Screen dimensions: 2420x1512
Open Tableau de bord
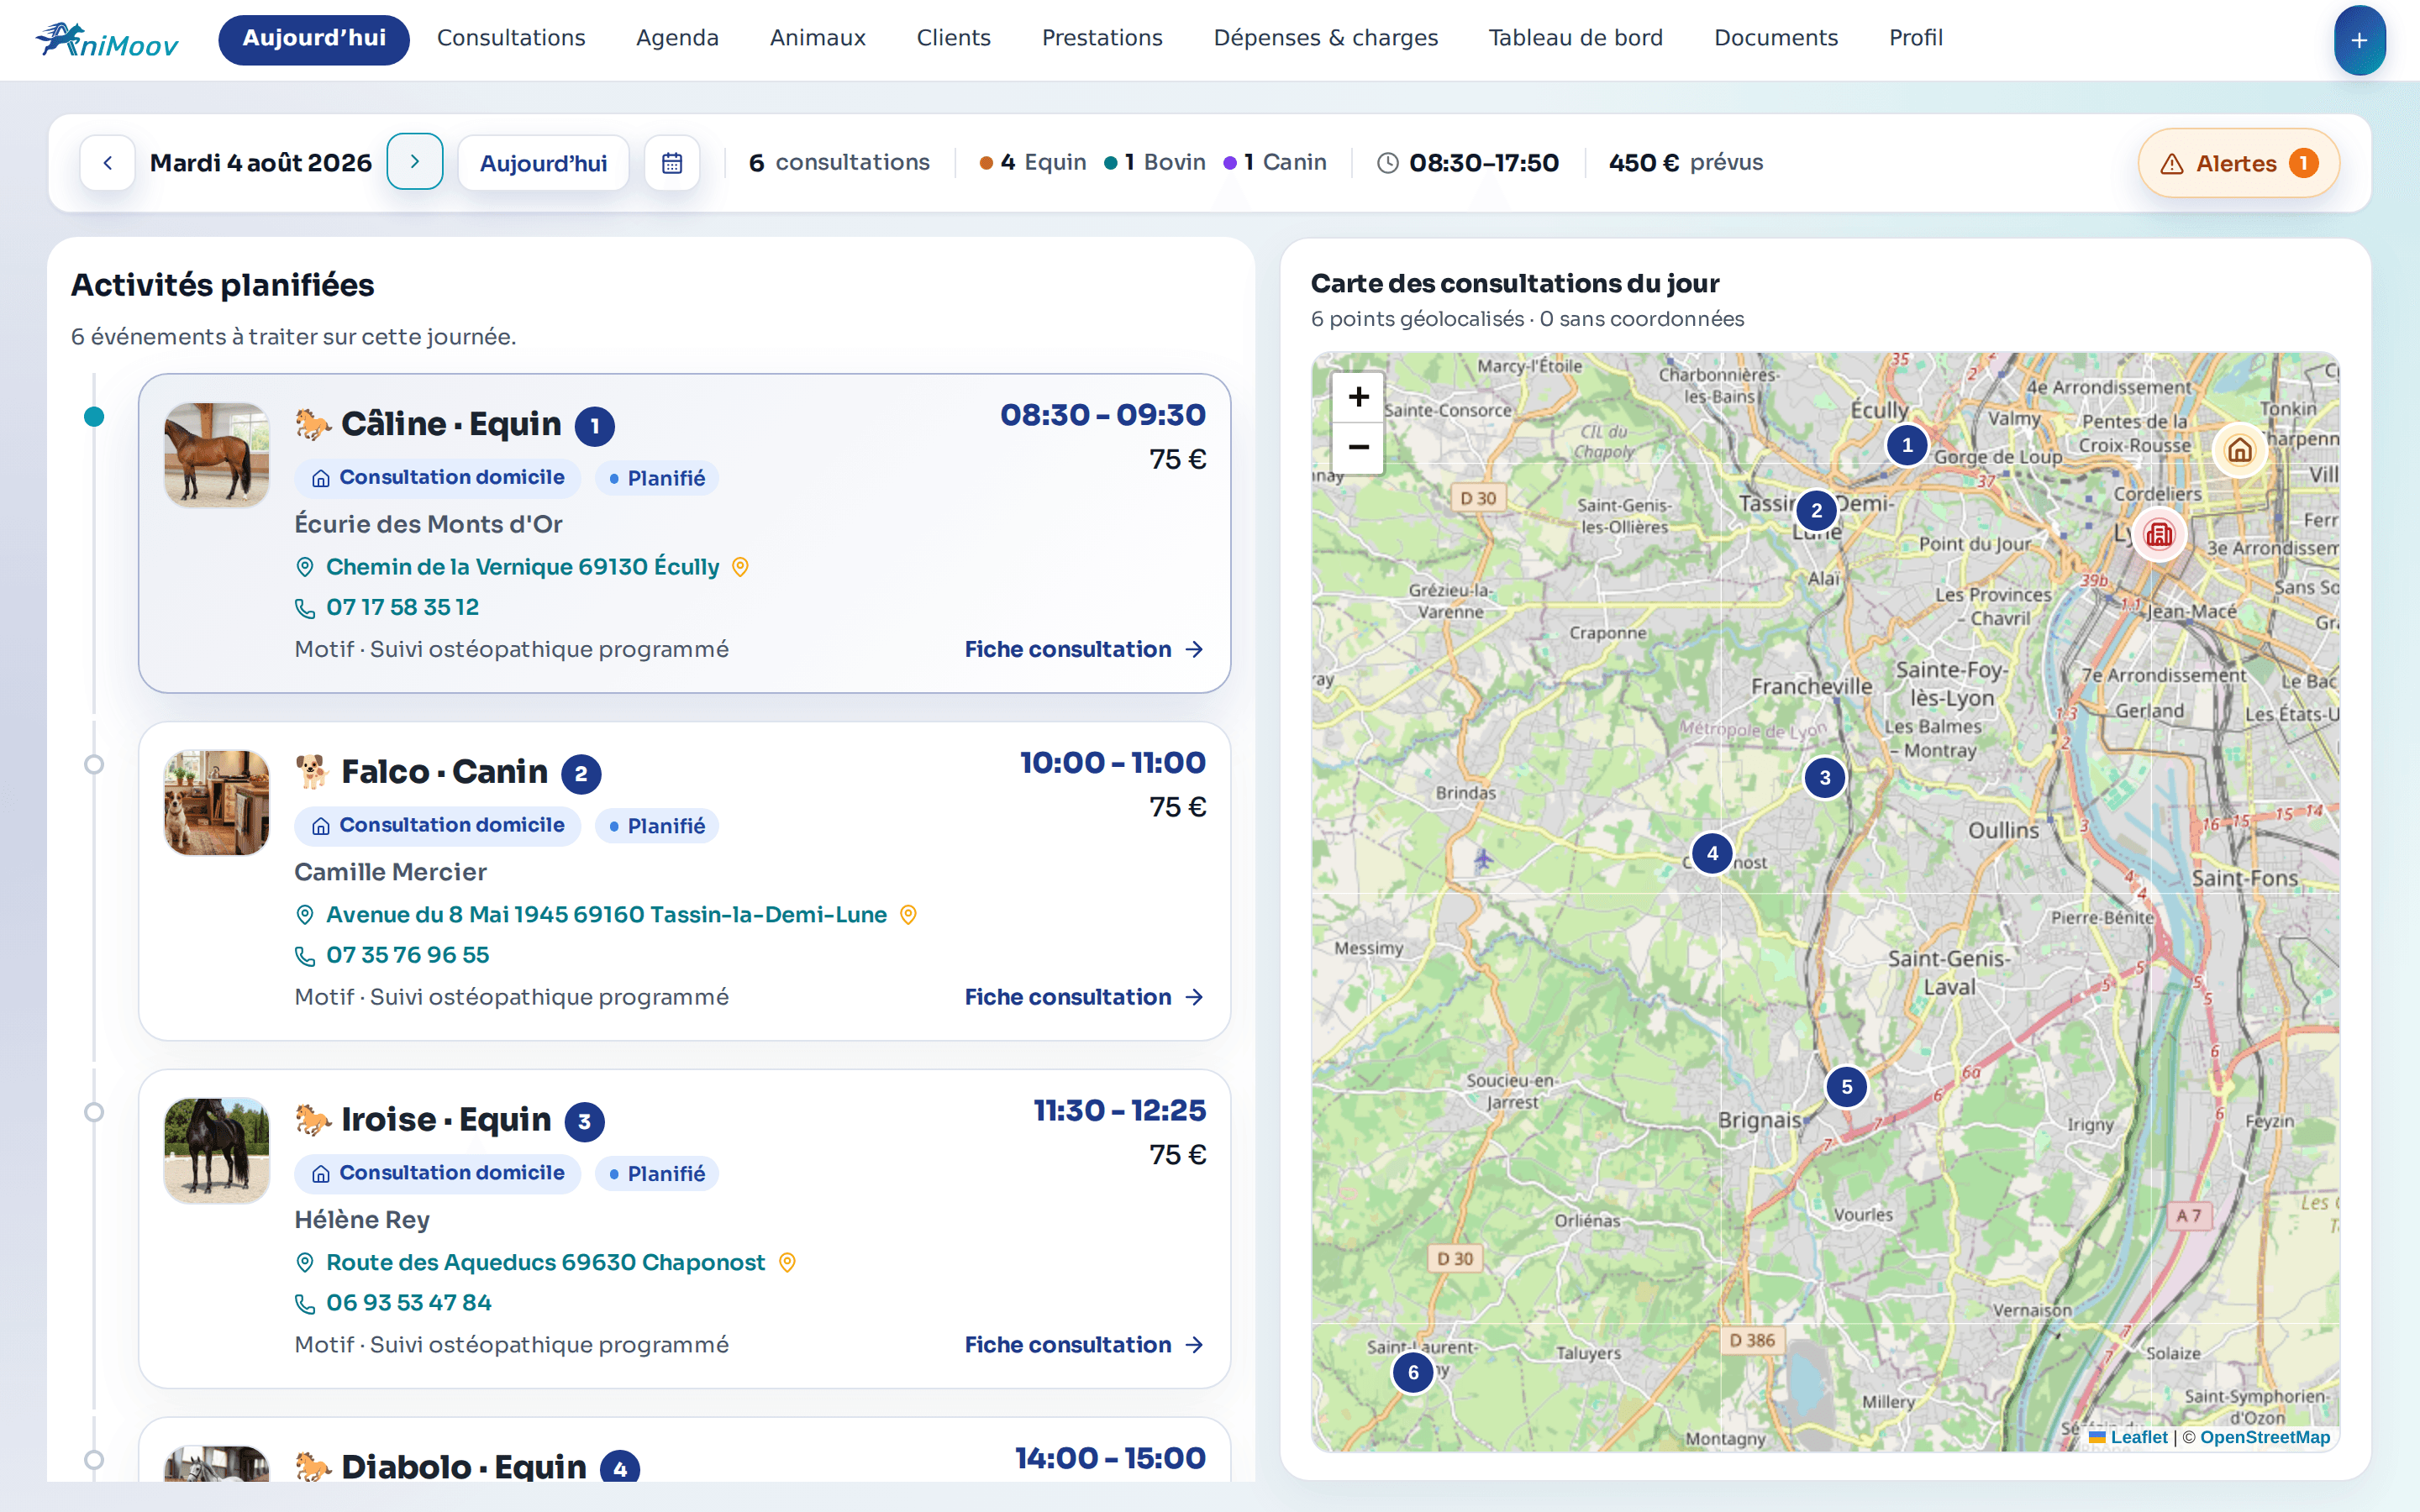tap(1575, 38)
